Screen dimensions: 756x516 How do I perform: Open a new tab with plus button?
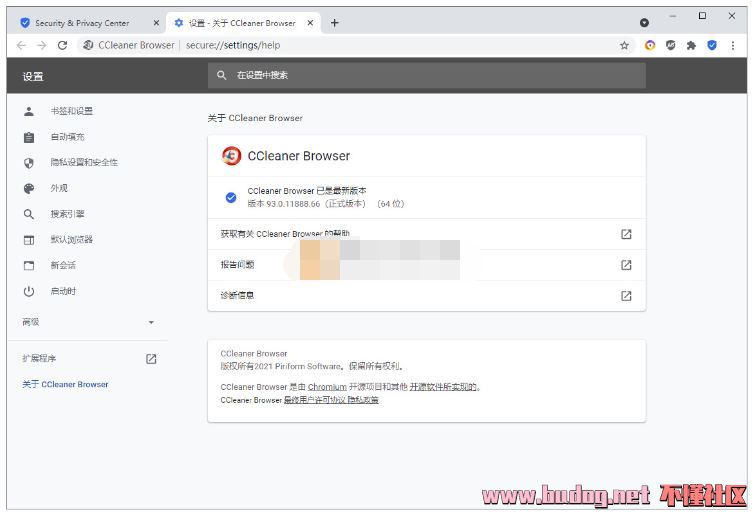335,23
